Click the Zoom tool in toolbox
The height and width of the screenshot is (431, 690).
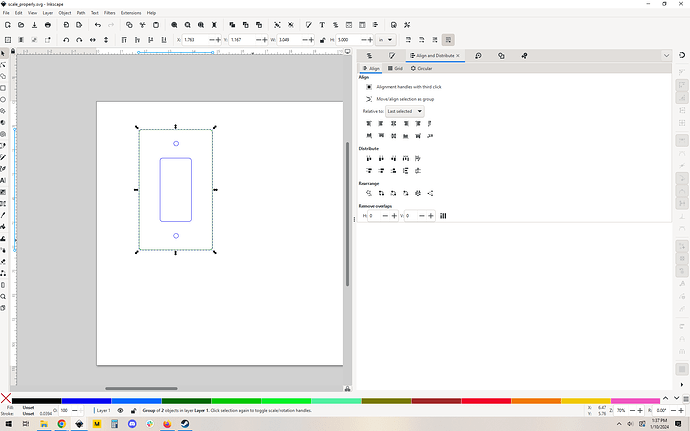point(3,296)
